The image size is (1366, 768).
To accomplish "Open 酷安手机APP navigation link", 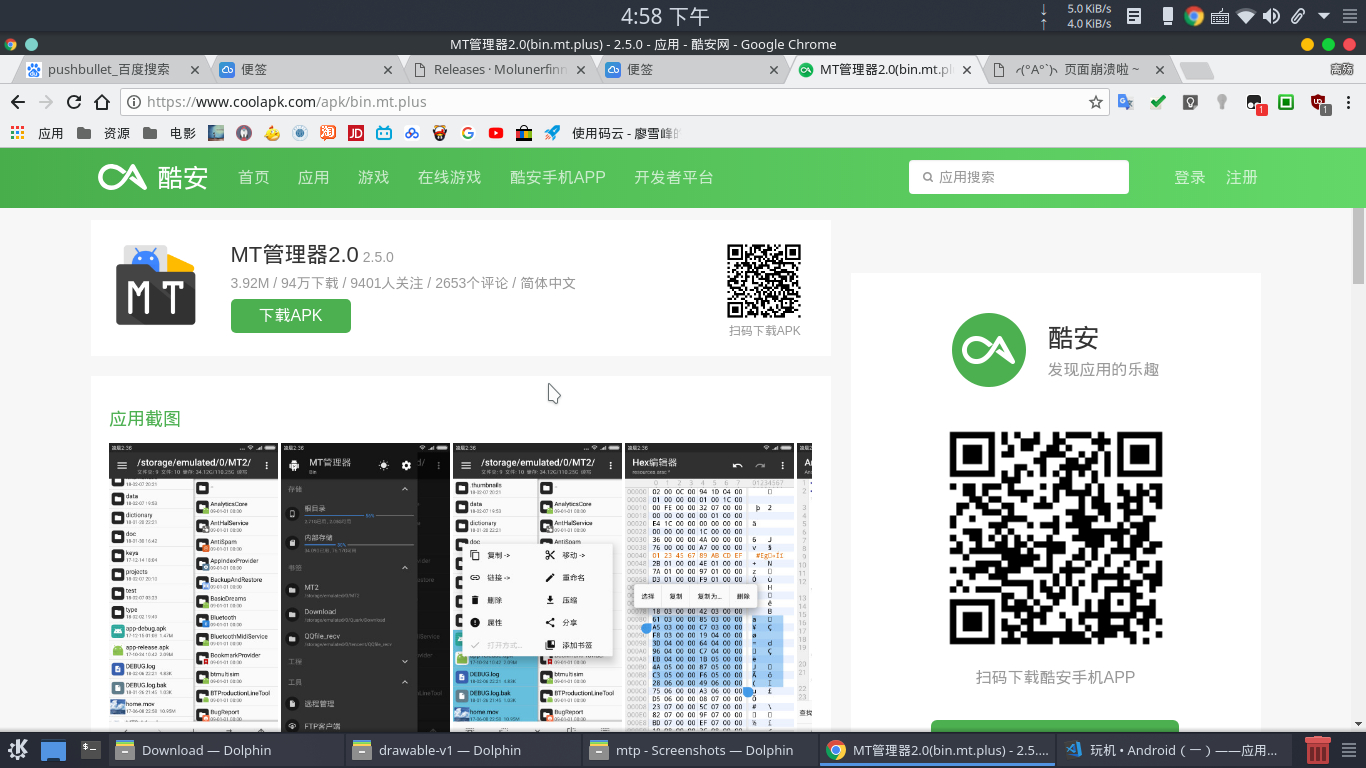I will 558,177.
